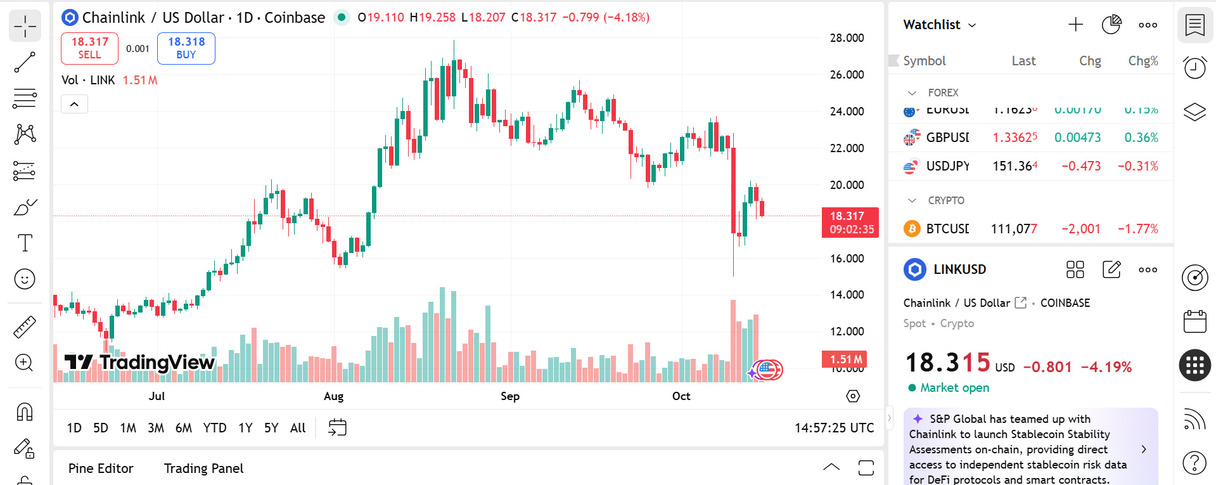This screenshot has width=1216, height=485.
Task: Open the Watchlist dropdown menu
Action: 940,25
